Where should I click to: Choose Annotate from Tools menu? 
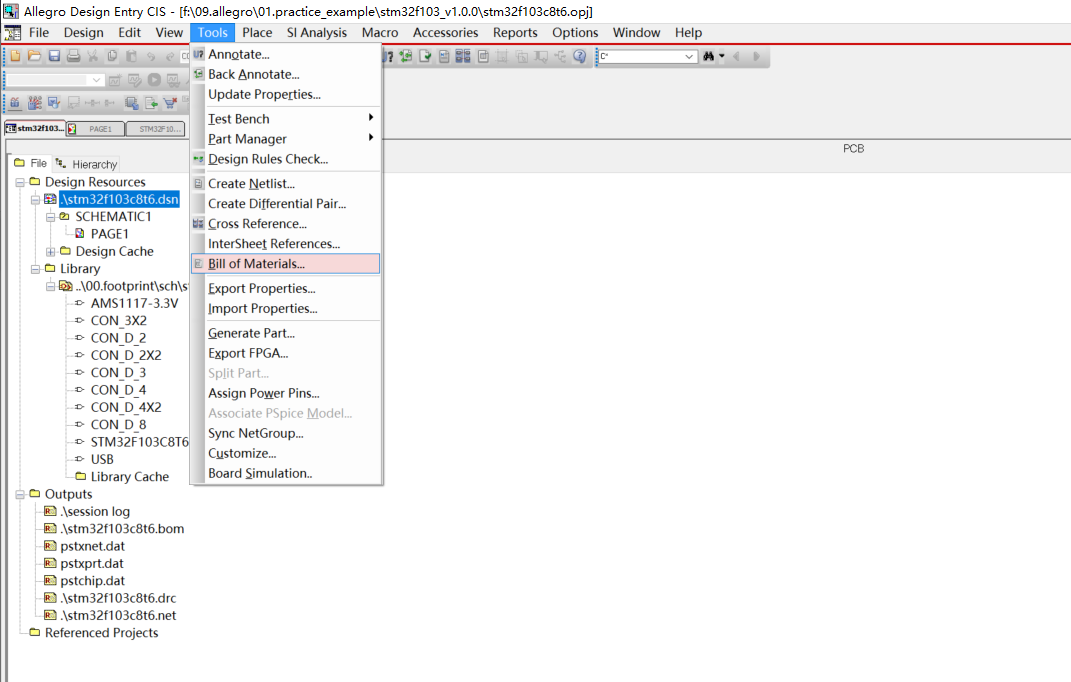[x=286, y=55]
